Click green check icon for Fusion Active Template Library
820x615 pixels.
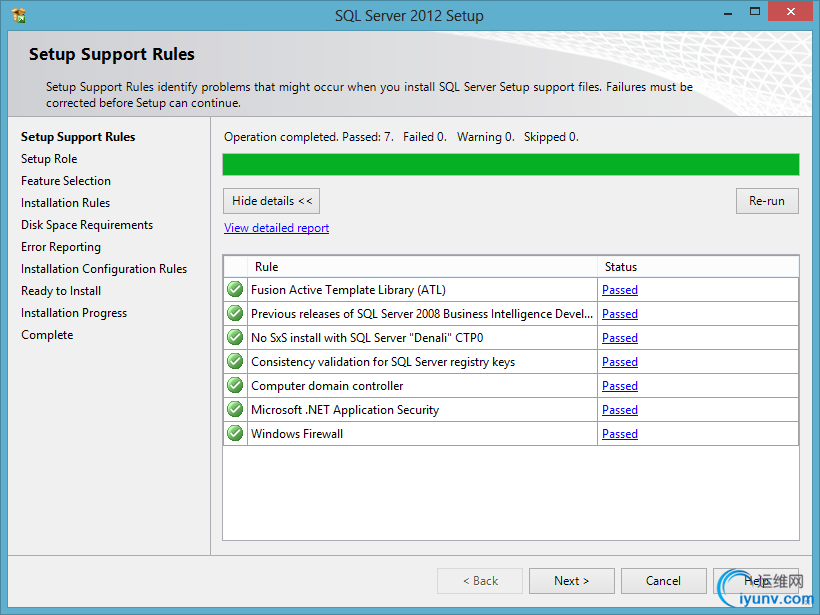coord(235,289)
